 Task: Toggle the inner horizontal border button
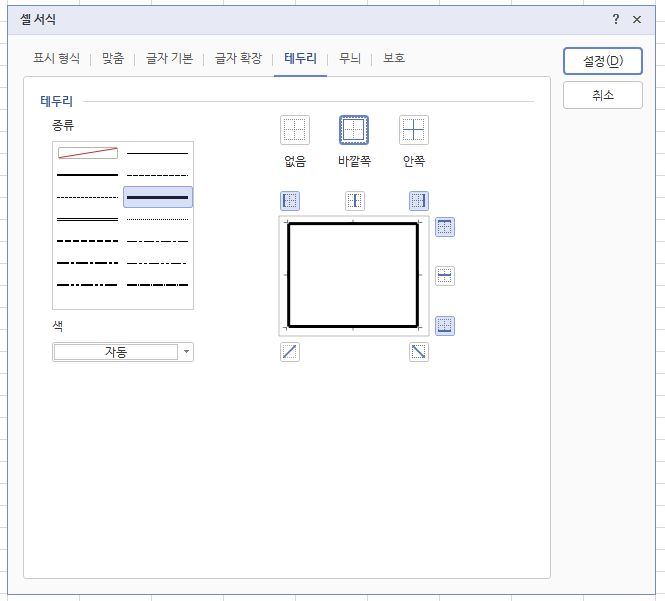tap(445, 276)
